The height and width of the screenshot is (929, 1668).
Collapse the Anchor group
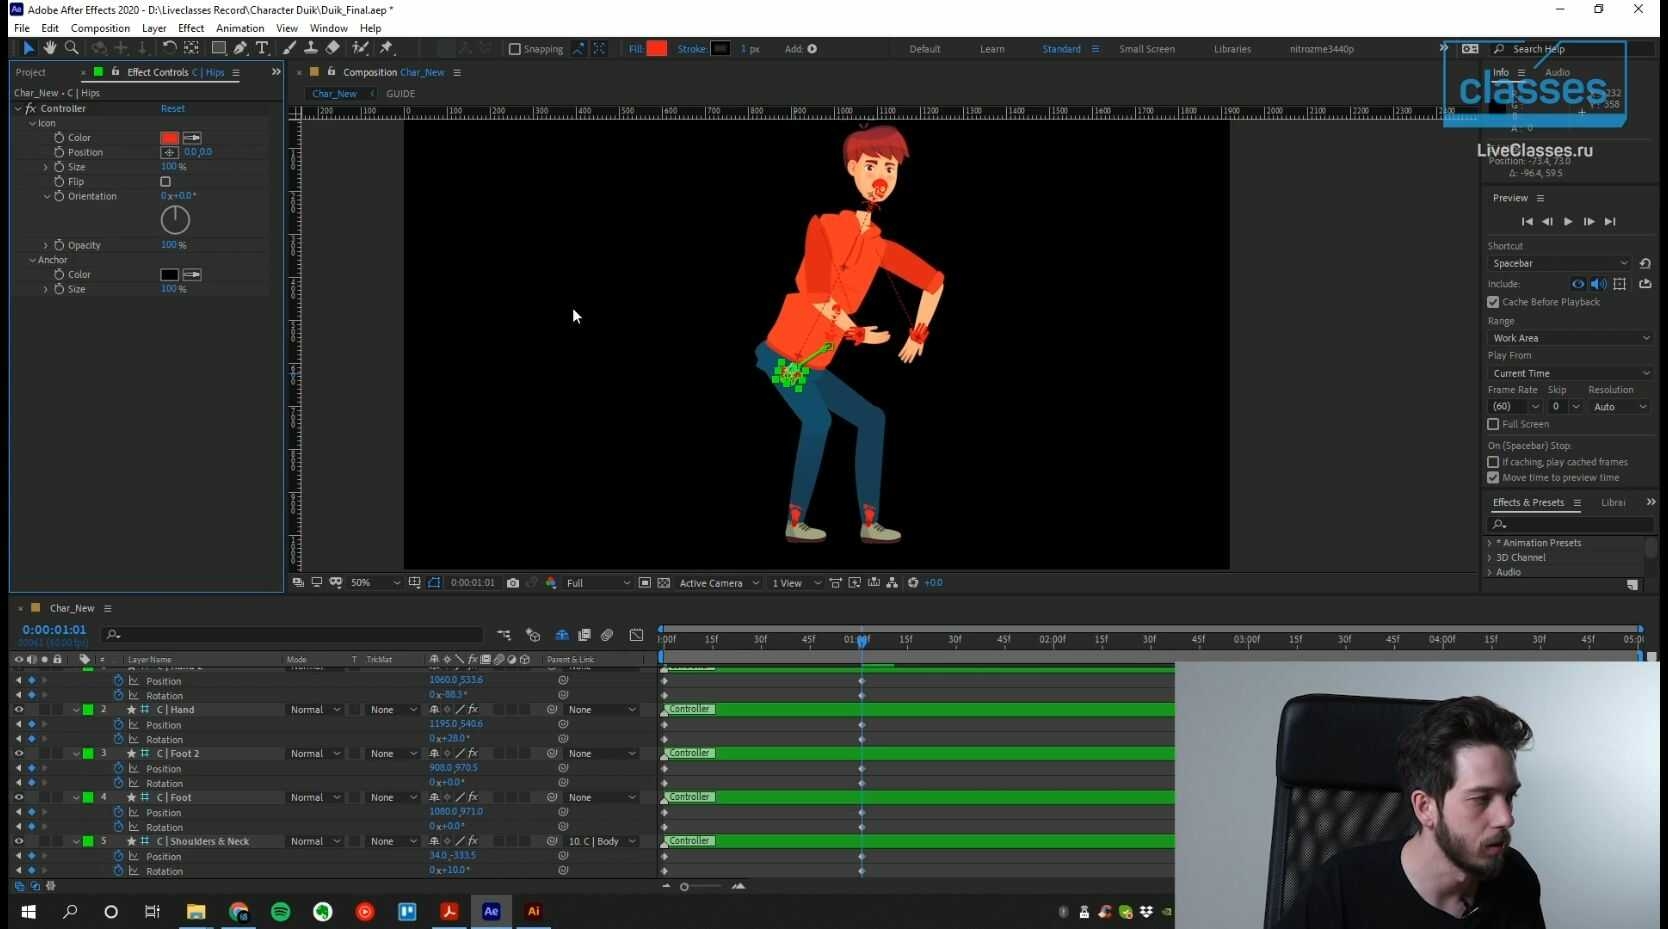point(32,260)
